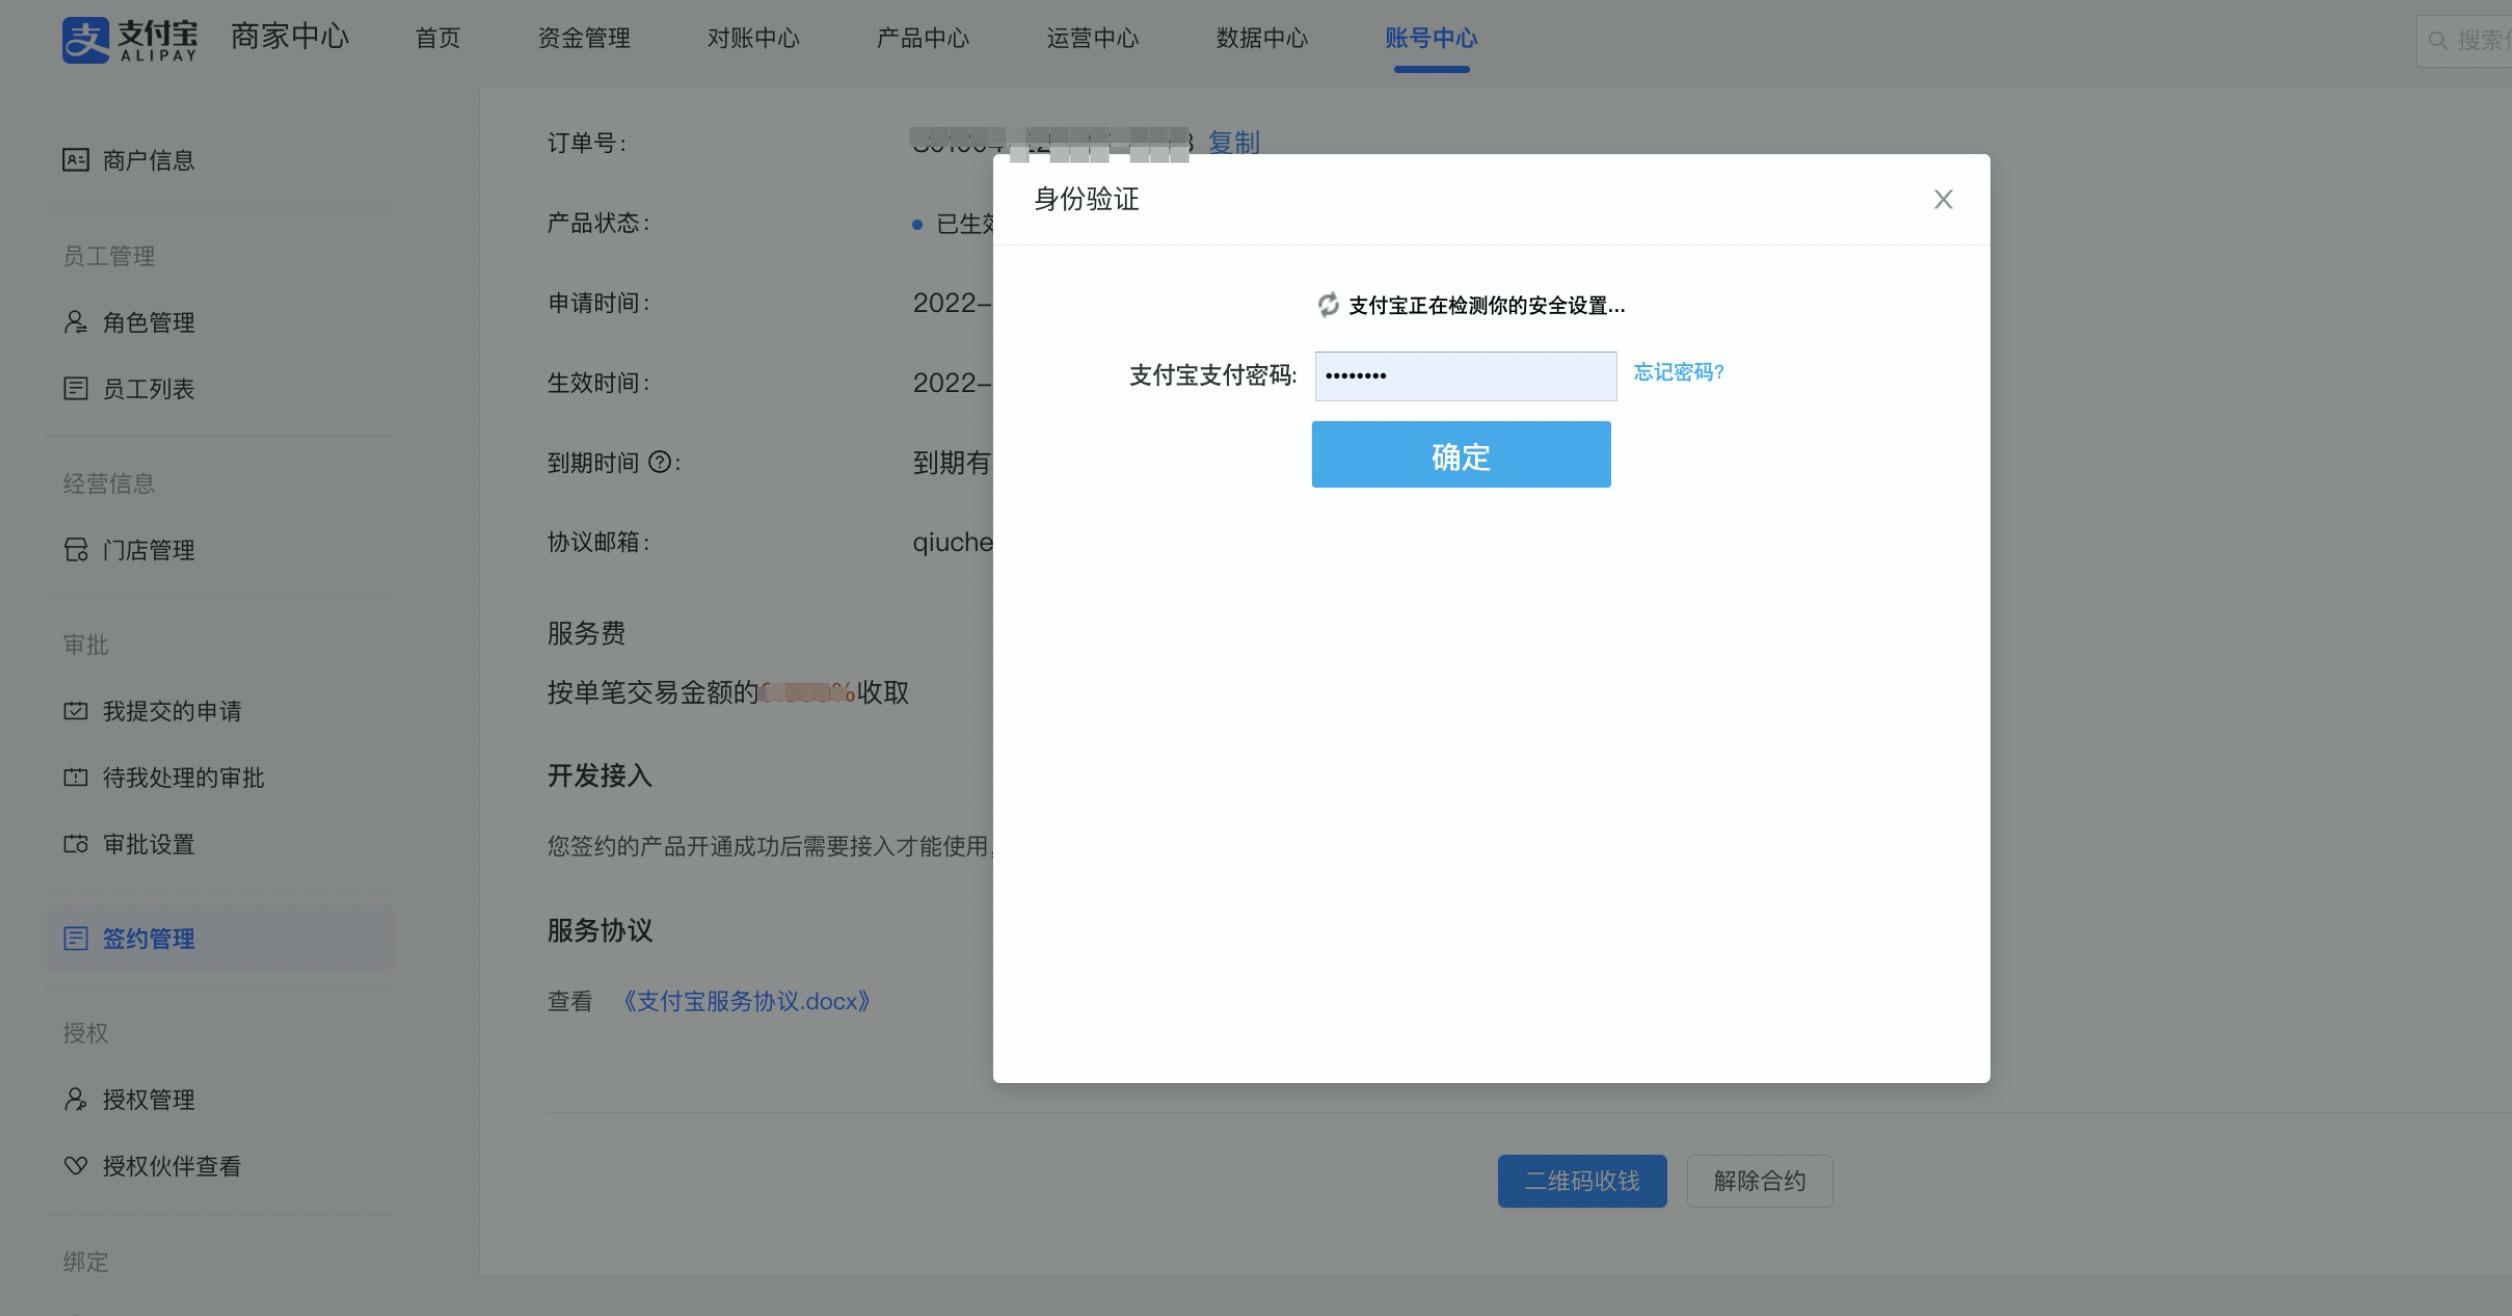The height and width of the screenshot is (1316, 2512).
Task: Copy the order number via 复制
Action: tap(1233, 143)
